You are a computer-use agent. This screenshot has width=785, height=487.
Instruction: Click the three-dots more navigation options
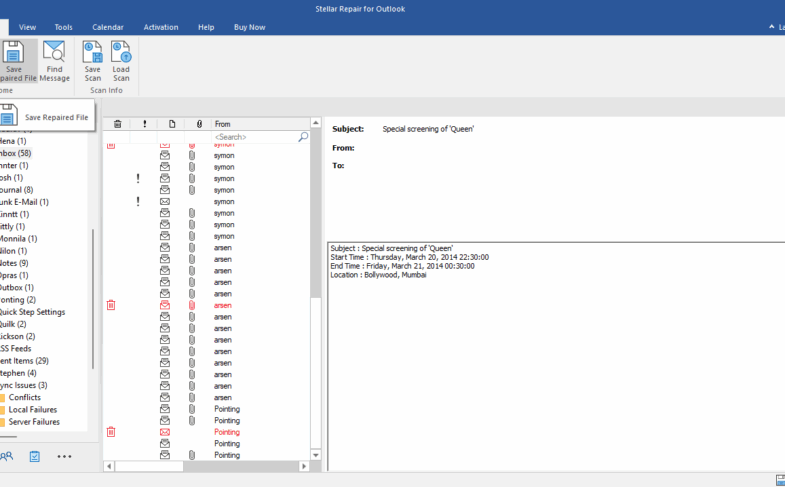coord(64,456)
